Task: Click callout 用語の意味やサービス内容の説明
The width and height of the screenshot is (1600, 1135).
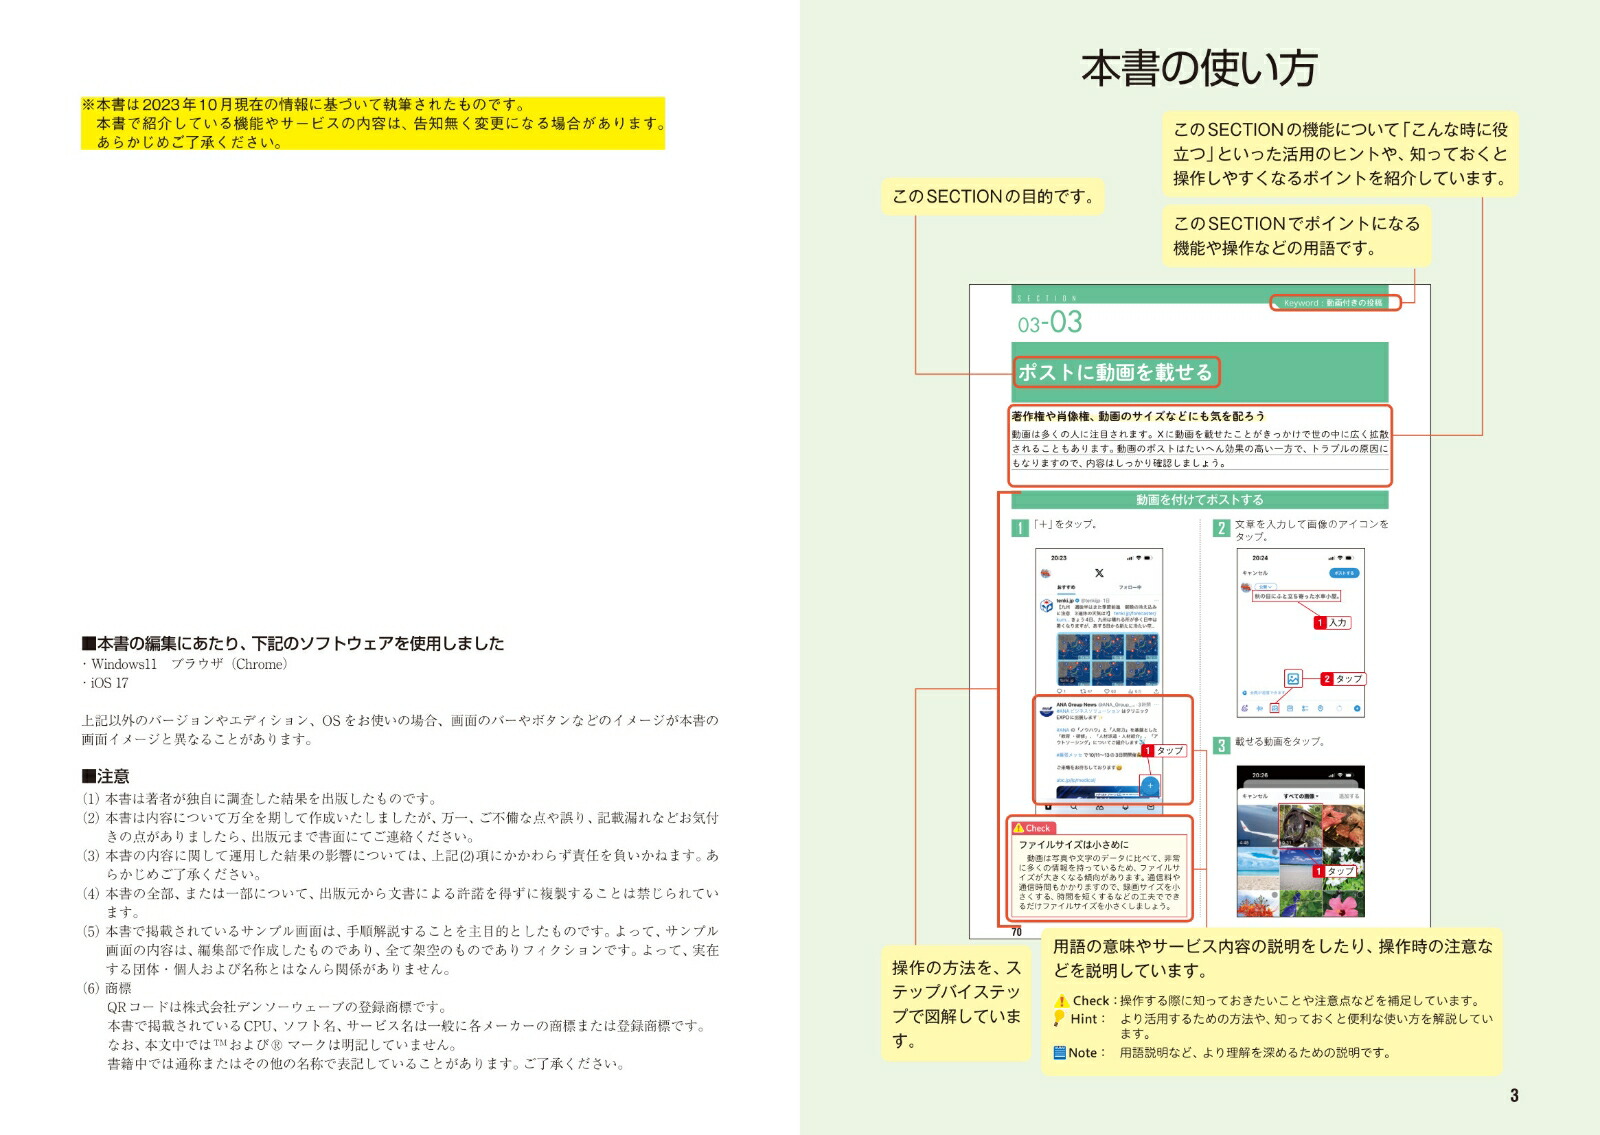Action: click(x=1272, y=959)
